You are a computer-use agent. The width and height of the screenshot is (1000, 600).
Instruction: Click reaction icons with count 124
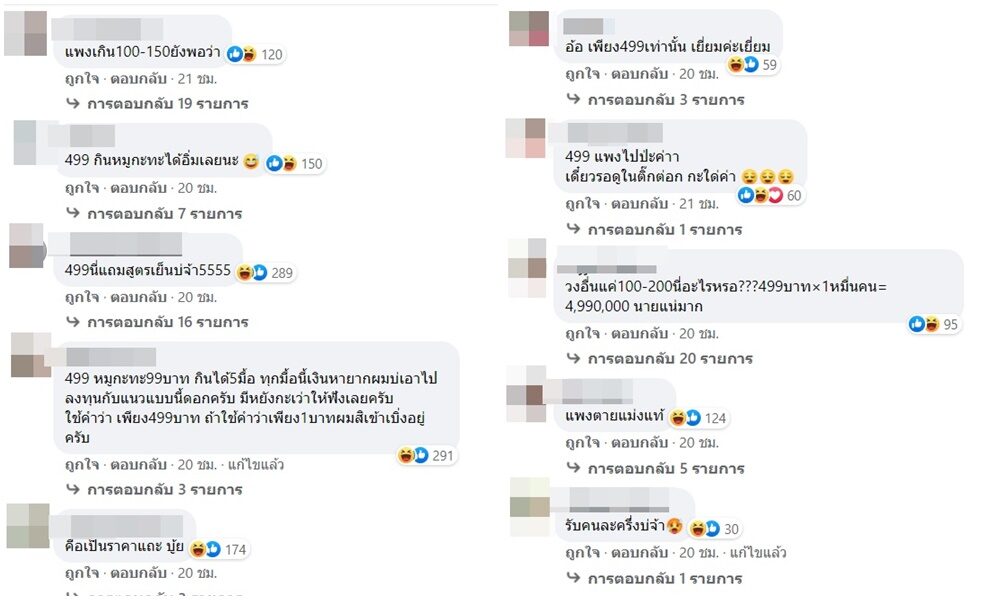pos(698,418)
